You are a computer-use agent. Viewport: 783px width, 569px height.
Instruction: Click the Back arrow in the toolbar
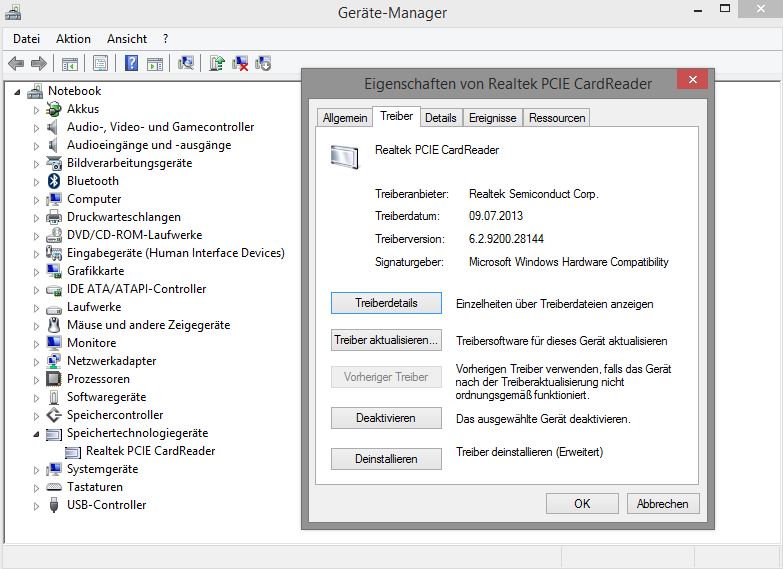pos(16,63)
